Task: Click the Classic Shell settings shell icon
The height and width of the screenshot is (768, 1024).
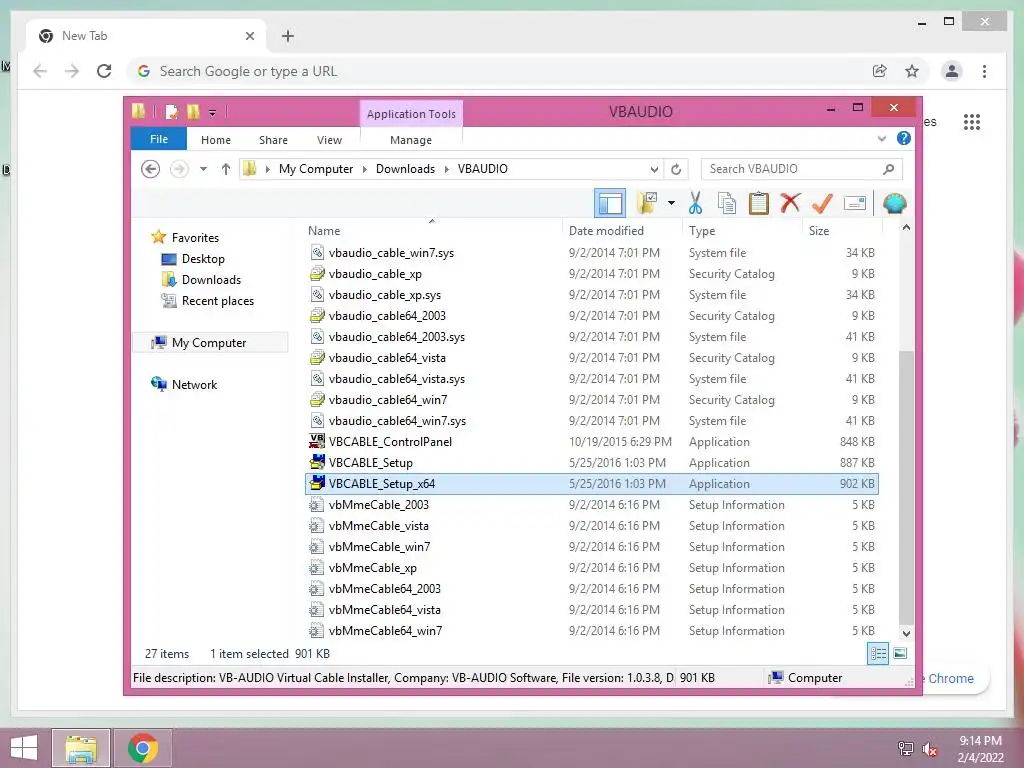Action: pos(894,203)
